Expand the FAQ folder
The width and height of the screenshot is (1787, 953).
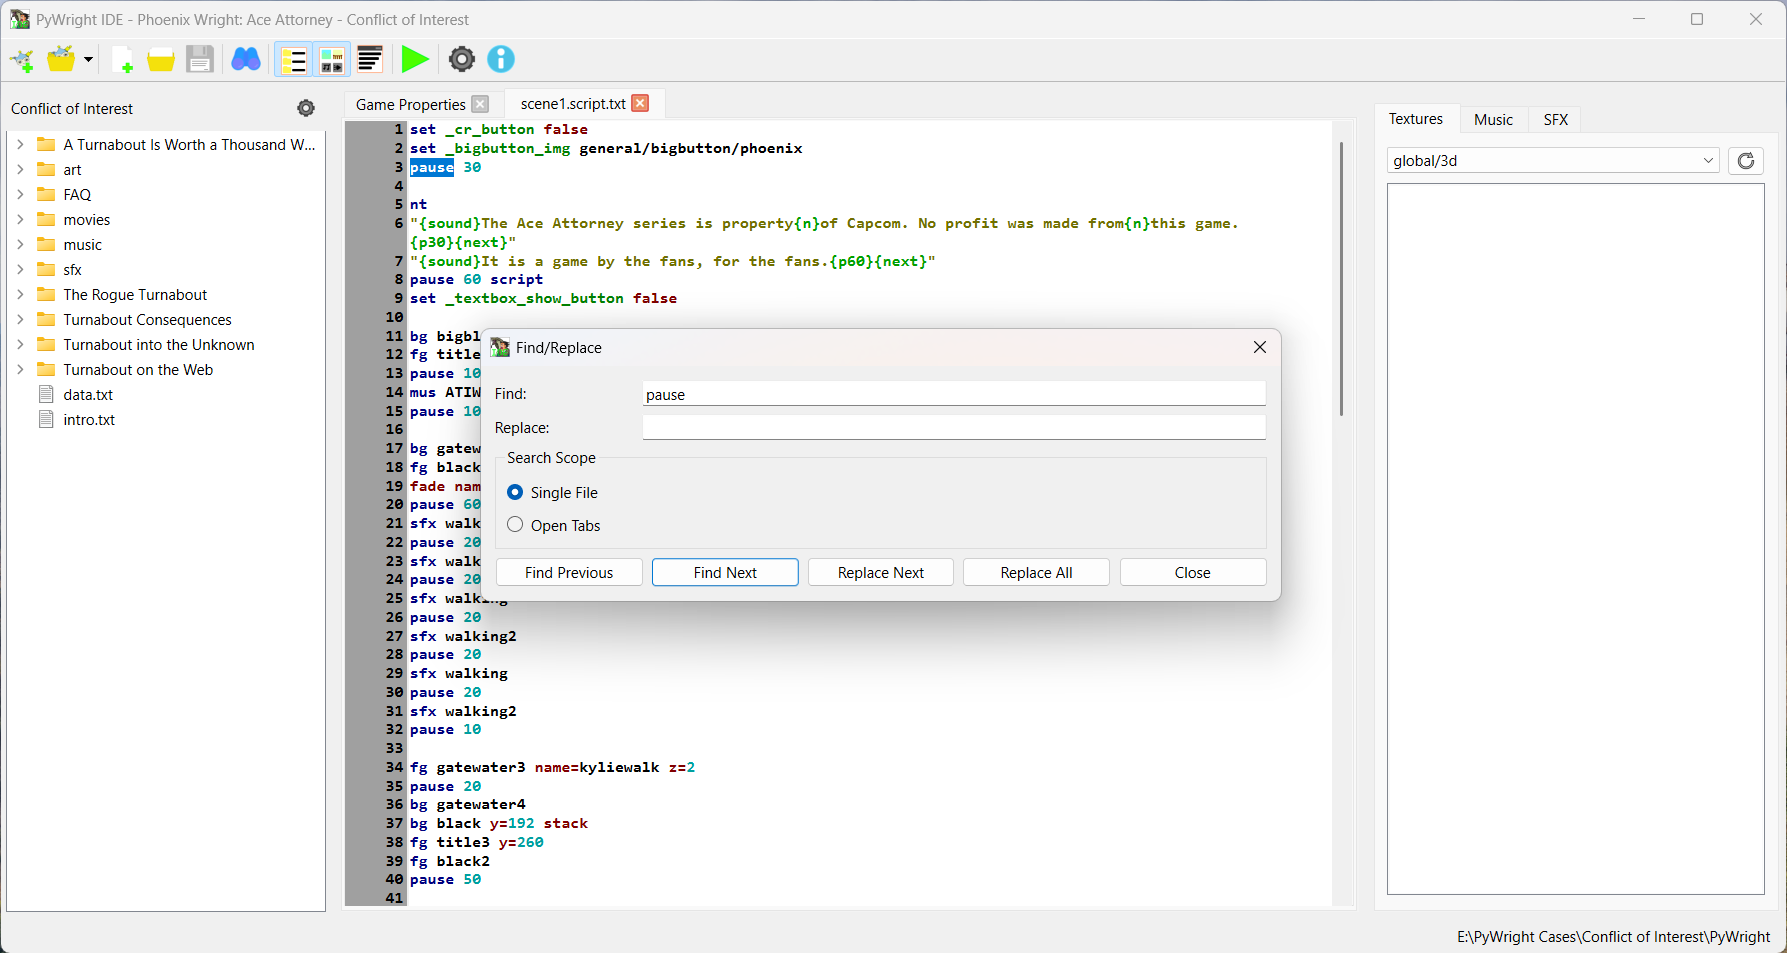point(20,194)
